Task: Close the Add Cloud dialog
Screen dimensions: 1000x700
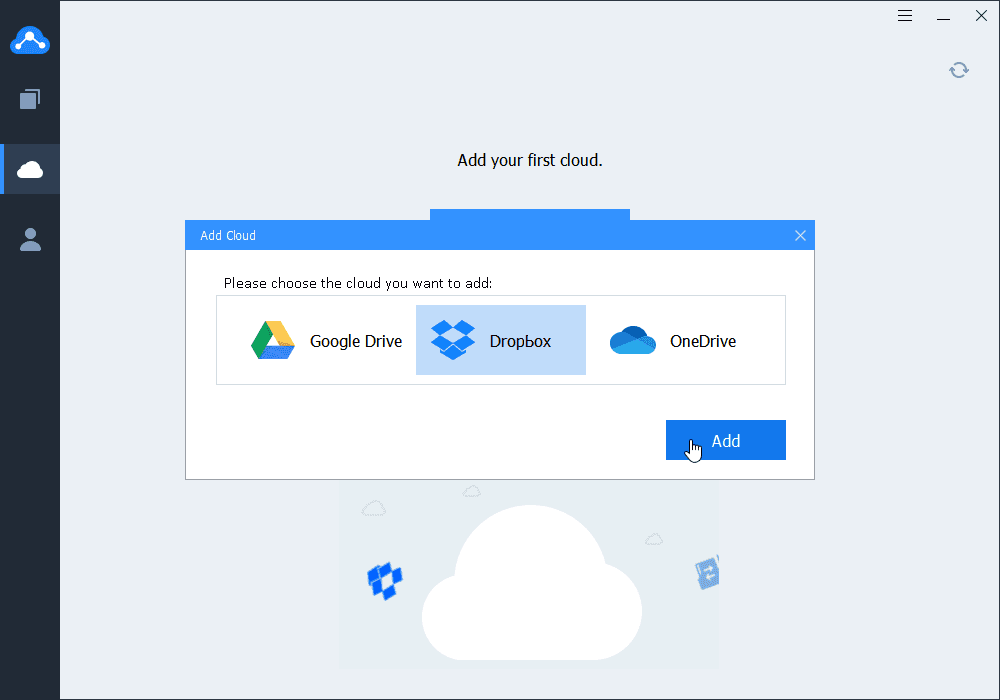Action: 800,235
